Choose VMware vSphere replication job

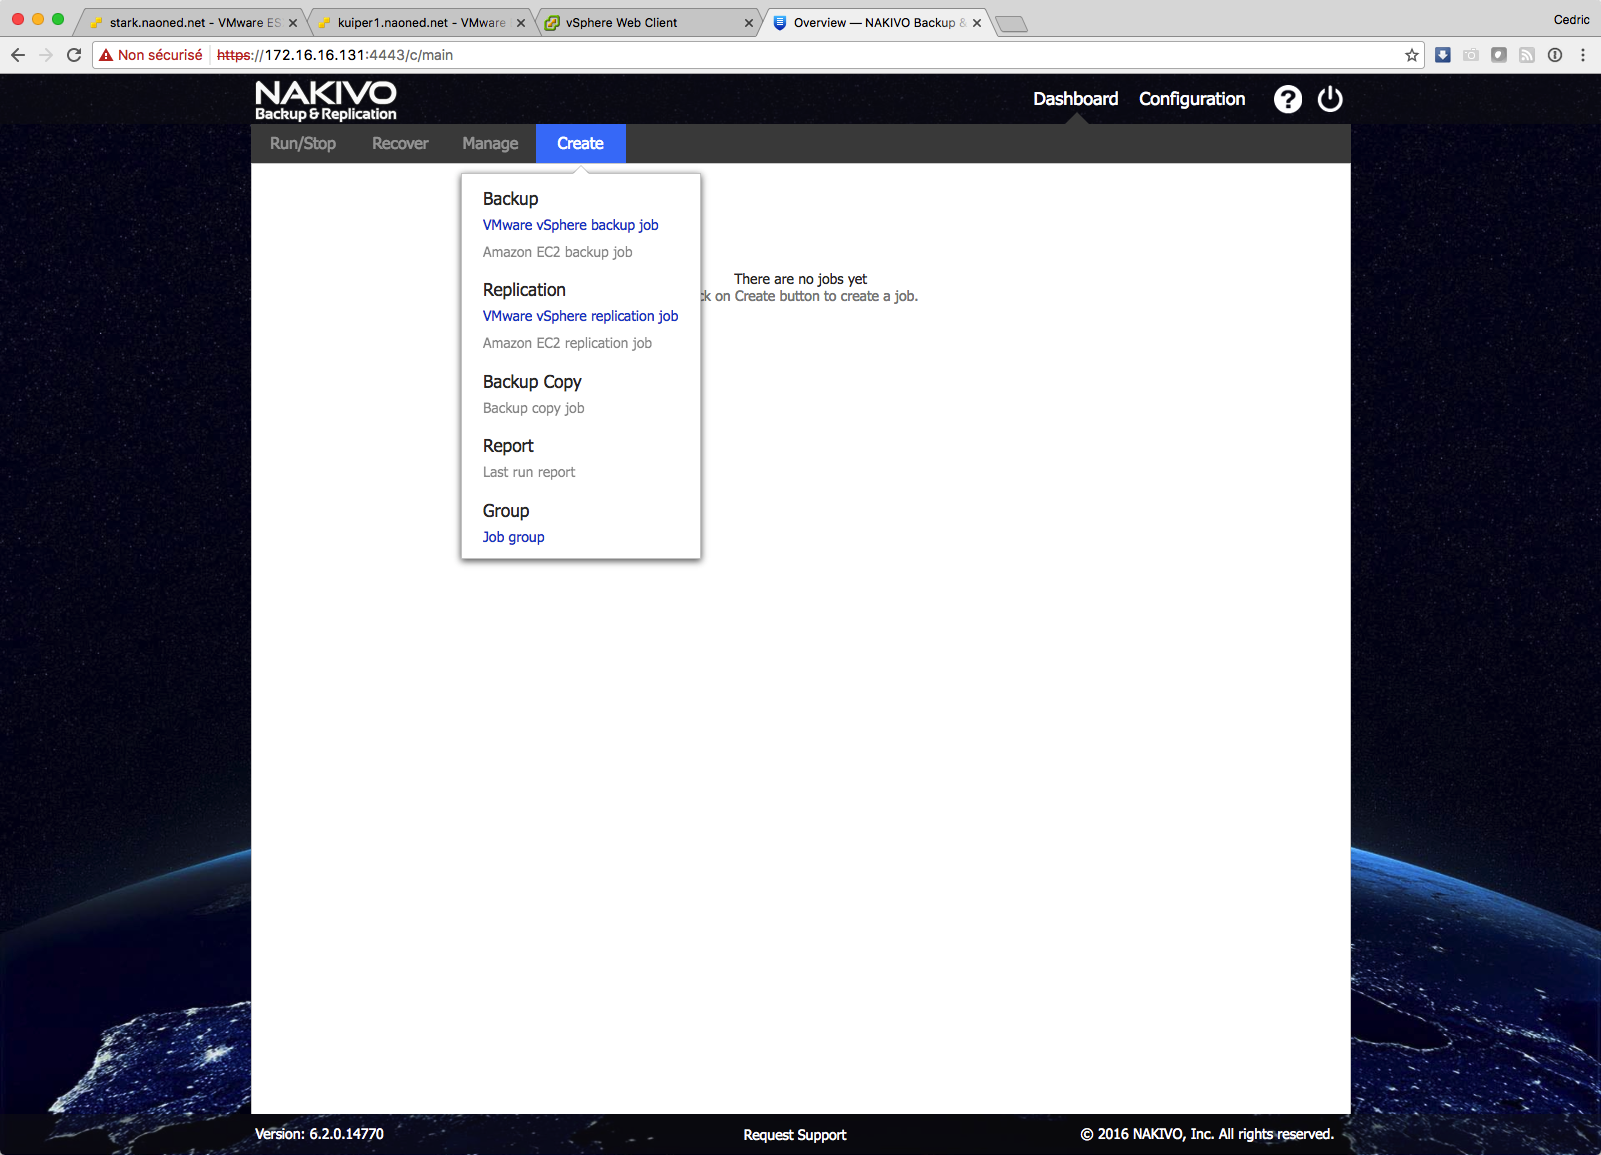click(x=580, y=316)
